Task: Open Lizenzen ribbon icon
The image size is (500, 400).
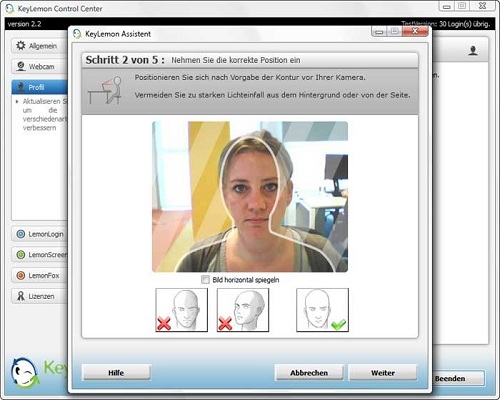Action: click(x=21, y=296)
